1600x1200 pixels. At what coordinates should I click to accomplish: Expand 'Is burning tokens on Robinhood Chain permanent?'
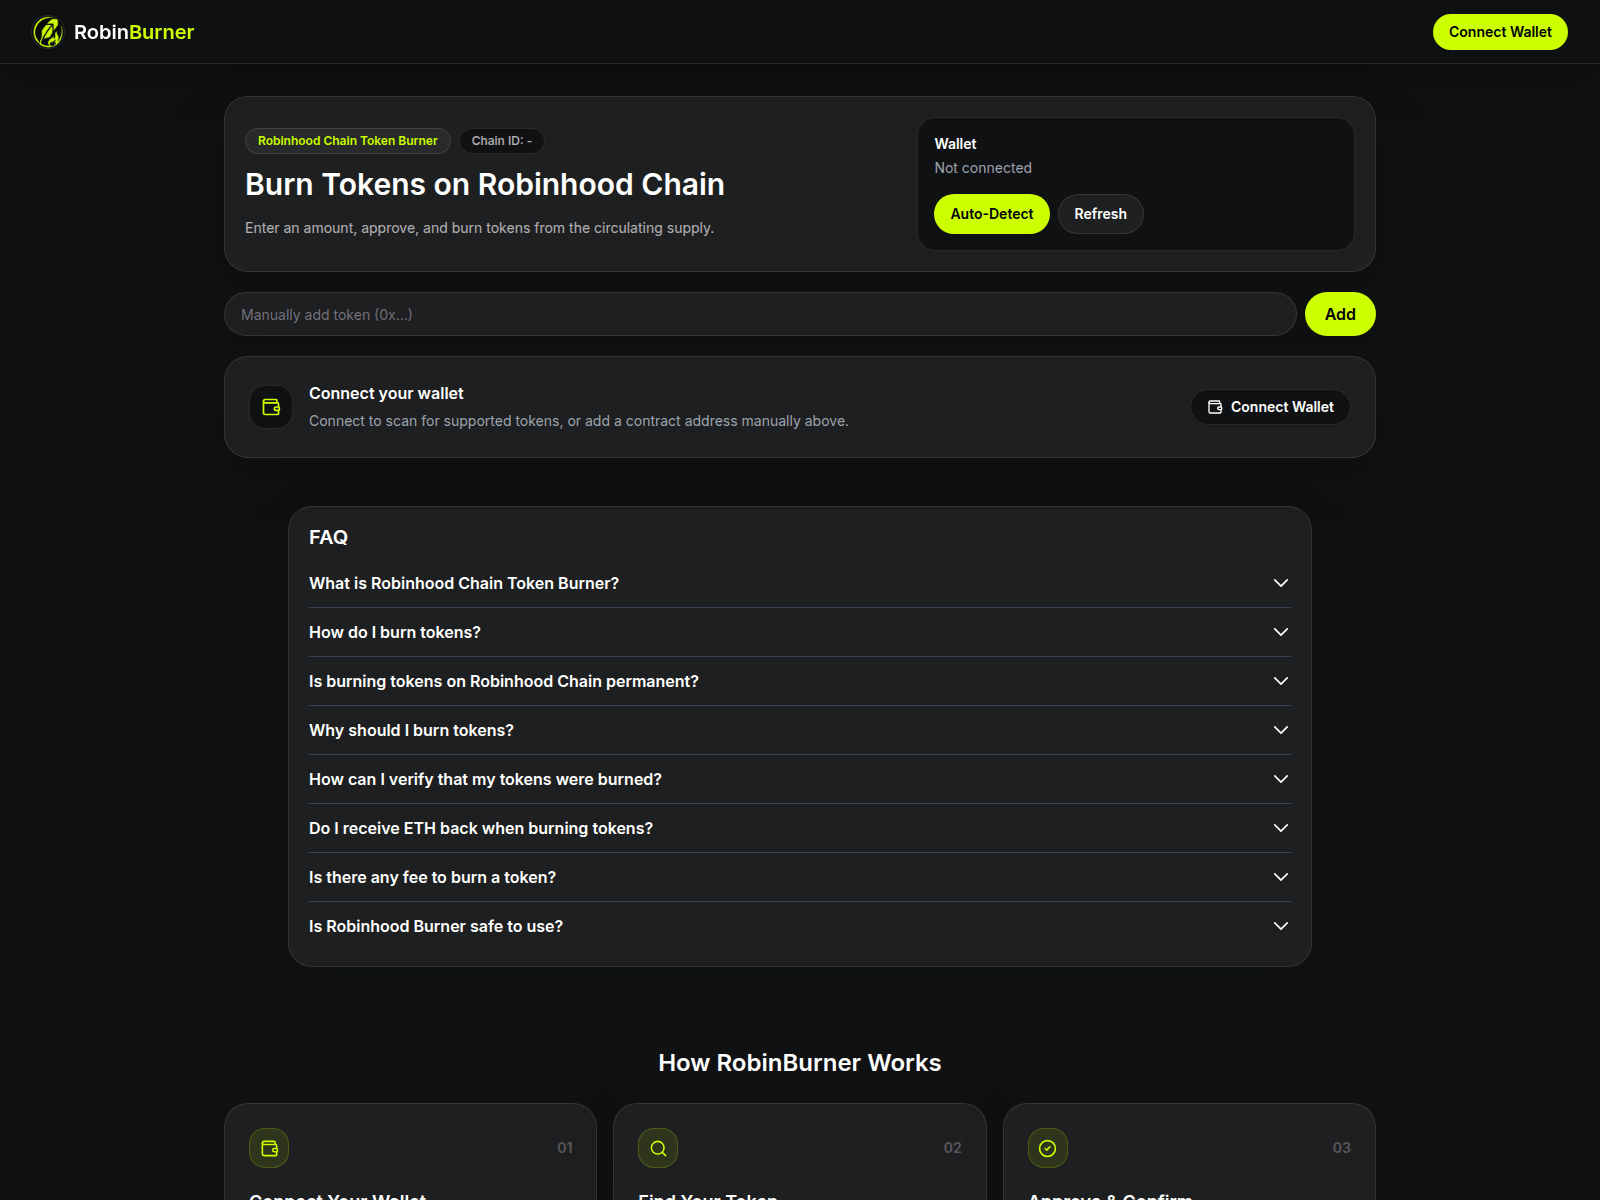point(800,681)
